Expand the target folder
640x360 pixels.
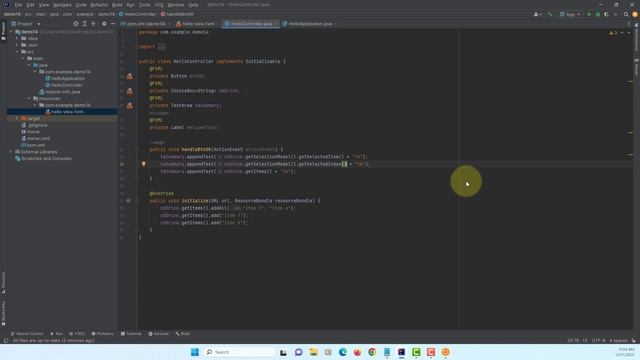point(17,118)
